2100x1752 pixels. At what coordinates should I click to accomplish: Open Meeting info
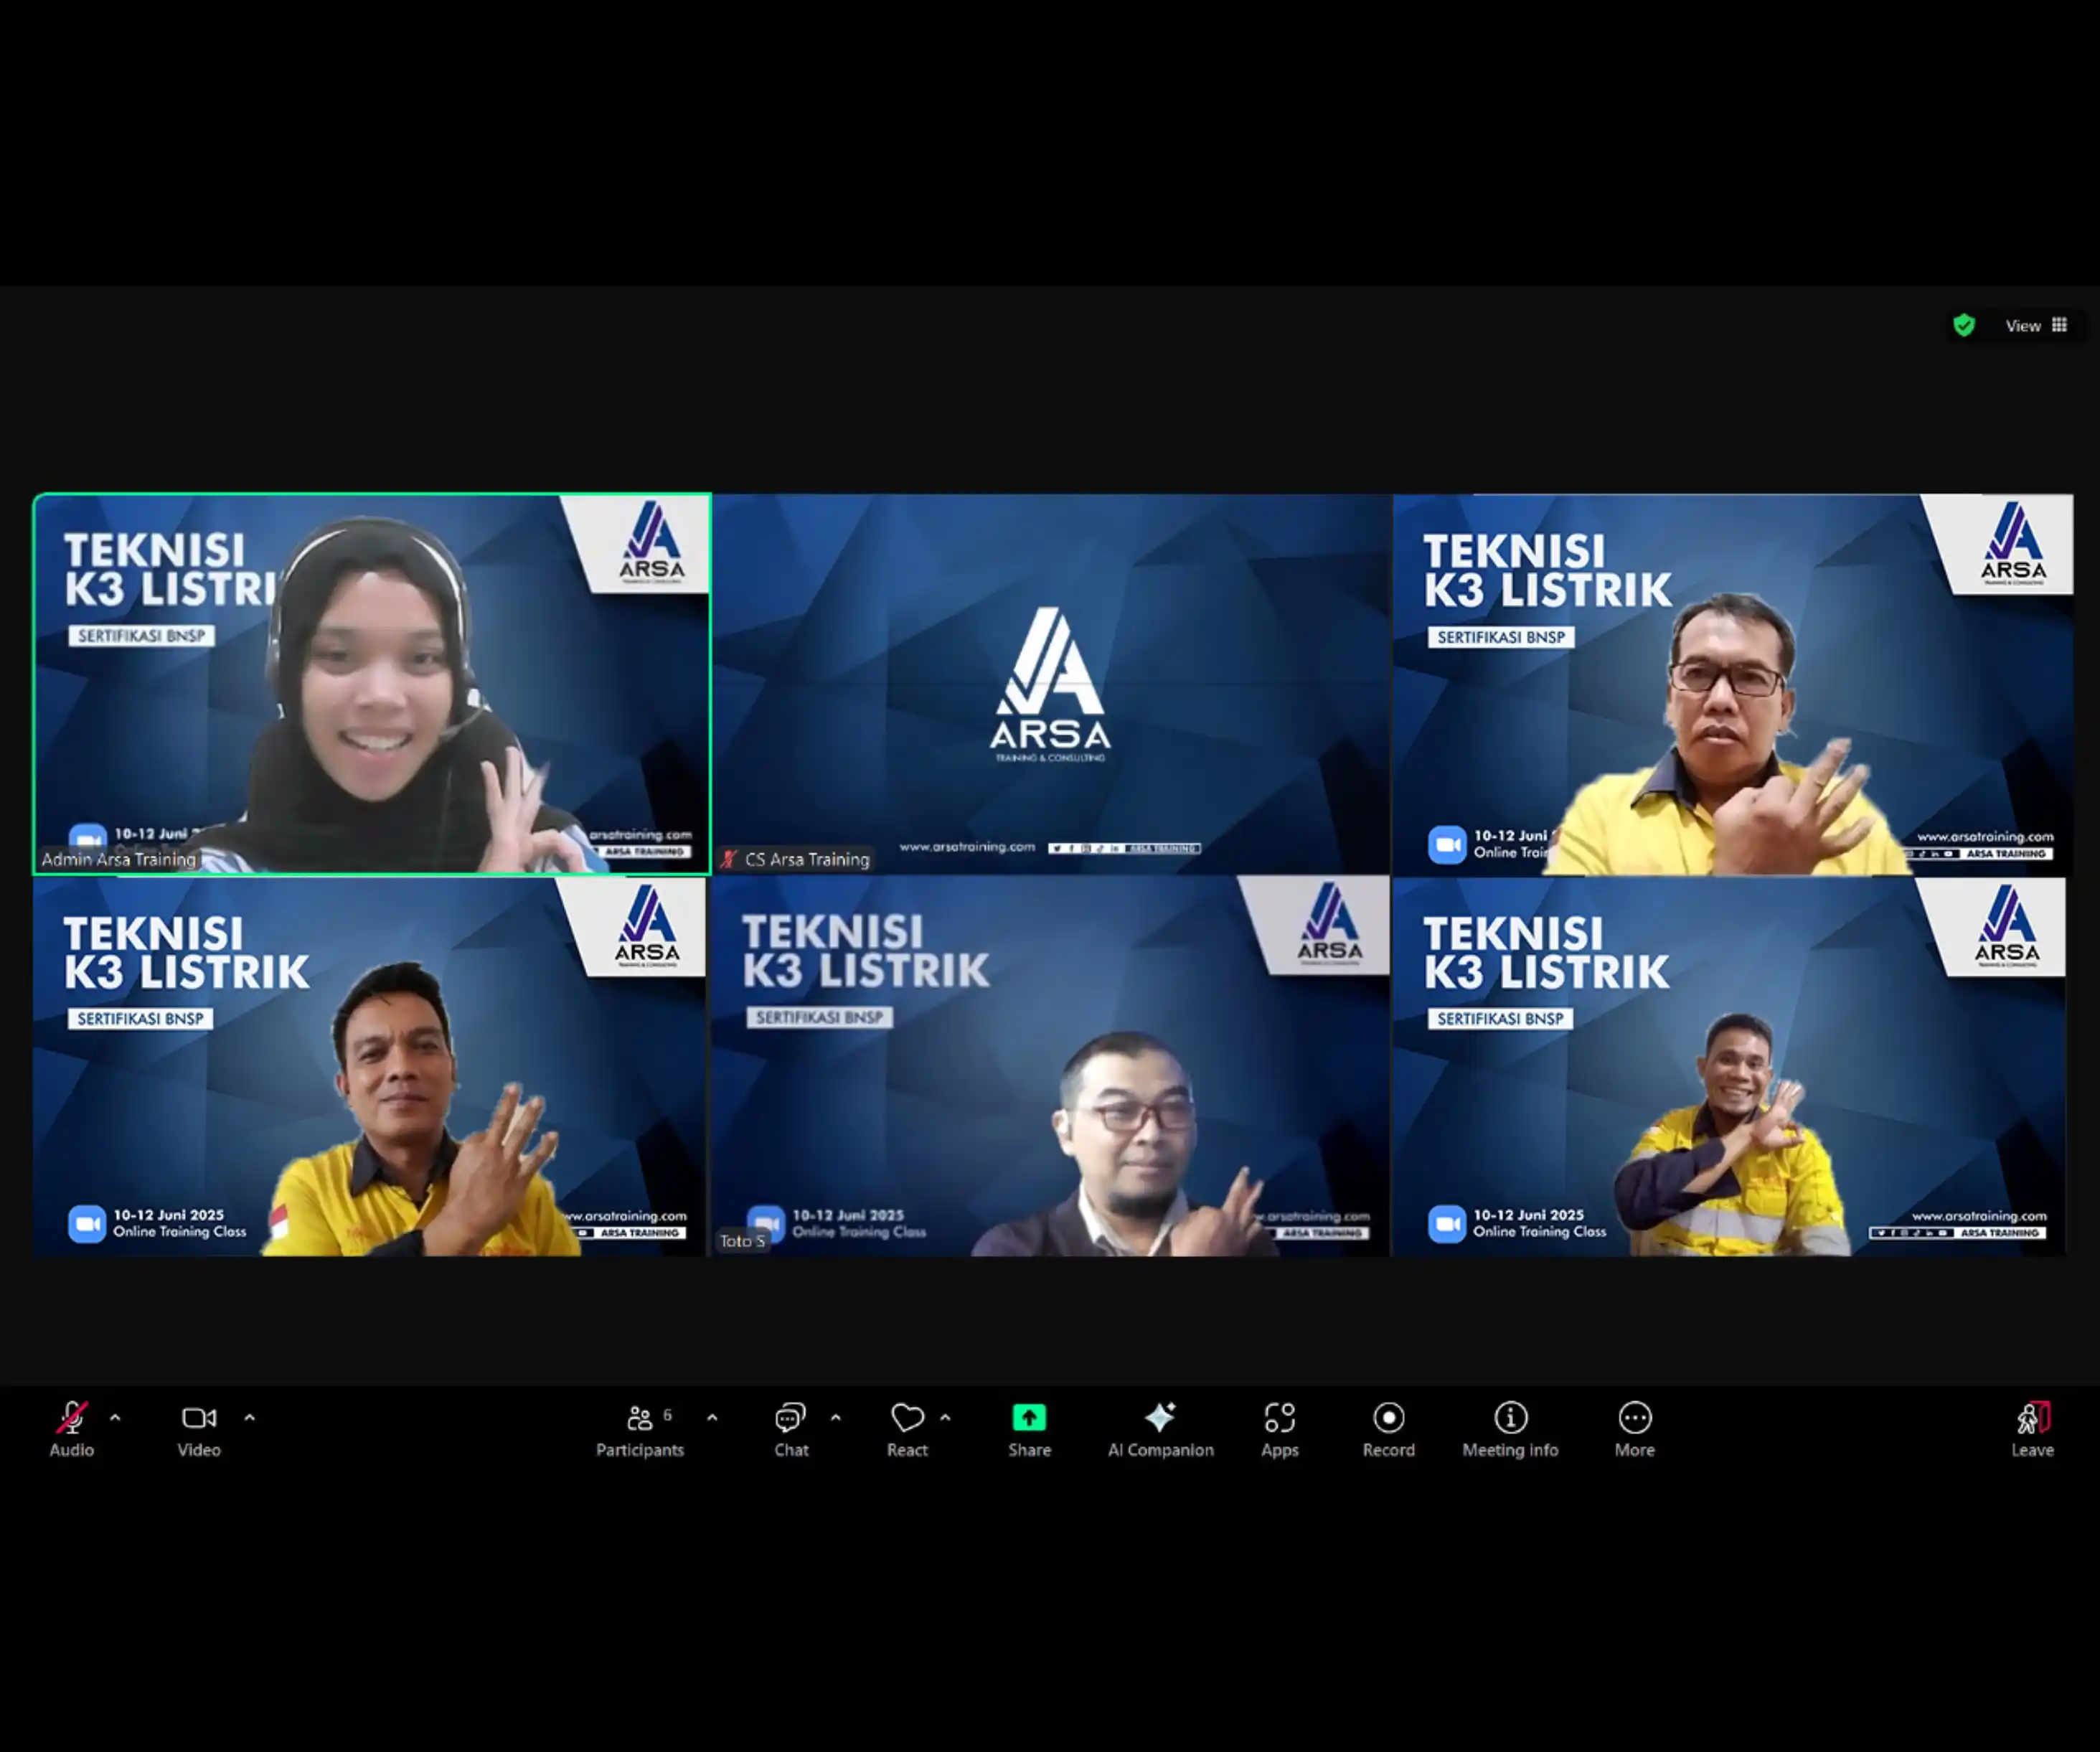point(1510,1429)
